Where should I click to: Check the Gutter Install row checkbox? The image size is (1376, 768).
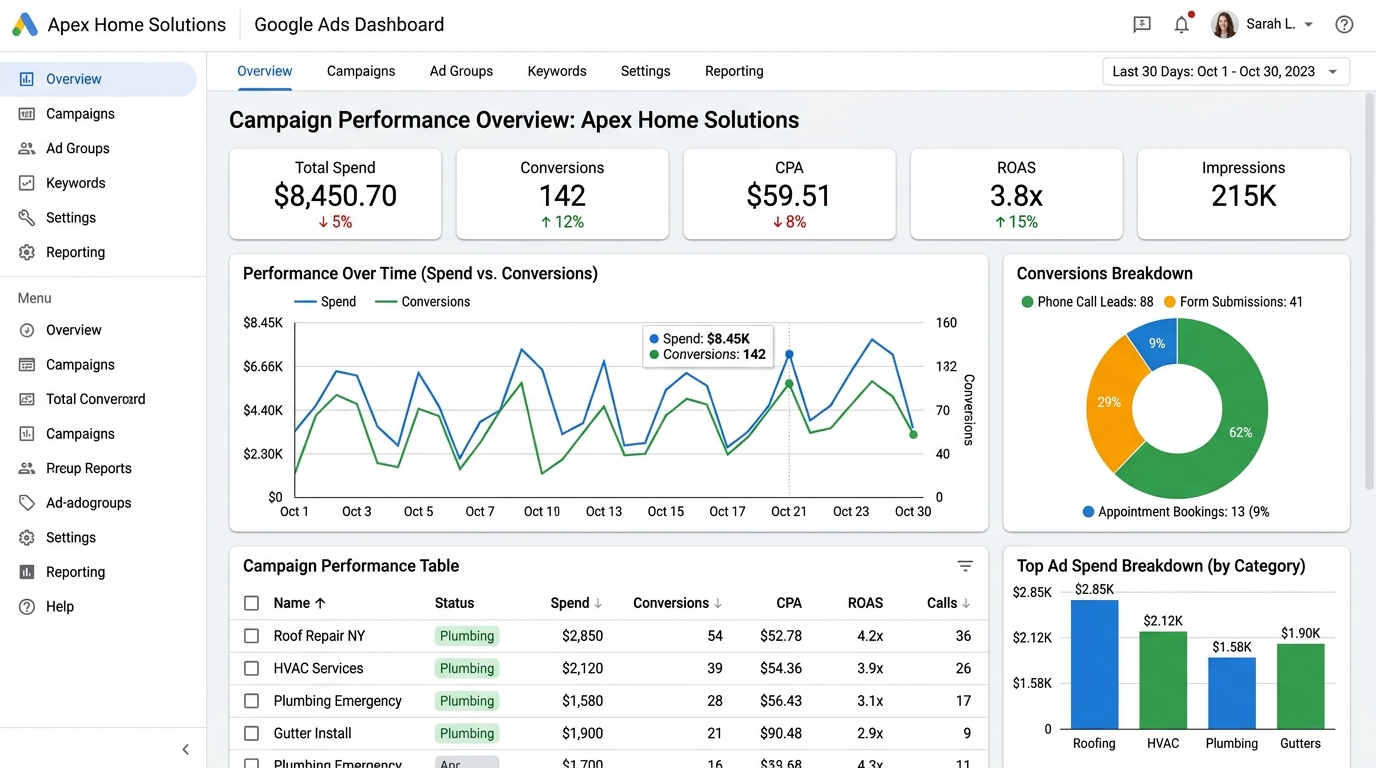click(x=252, y=733)
